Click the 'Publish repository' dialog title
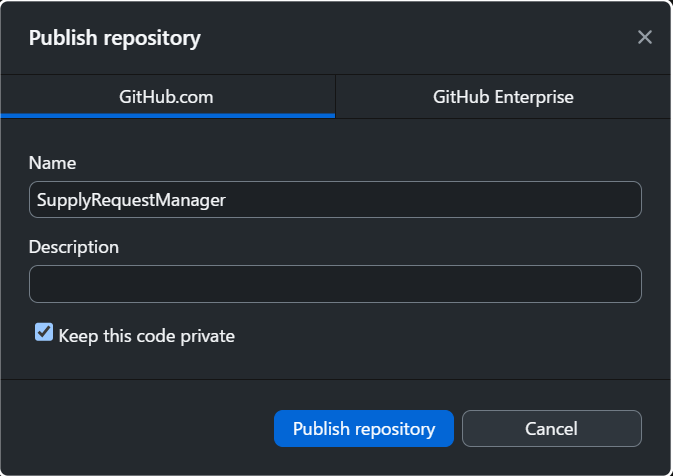This screenshot has height=476, width=673. click(114, 38)
